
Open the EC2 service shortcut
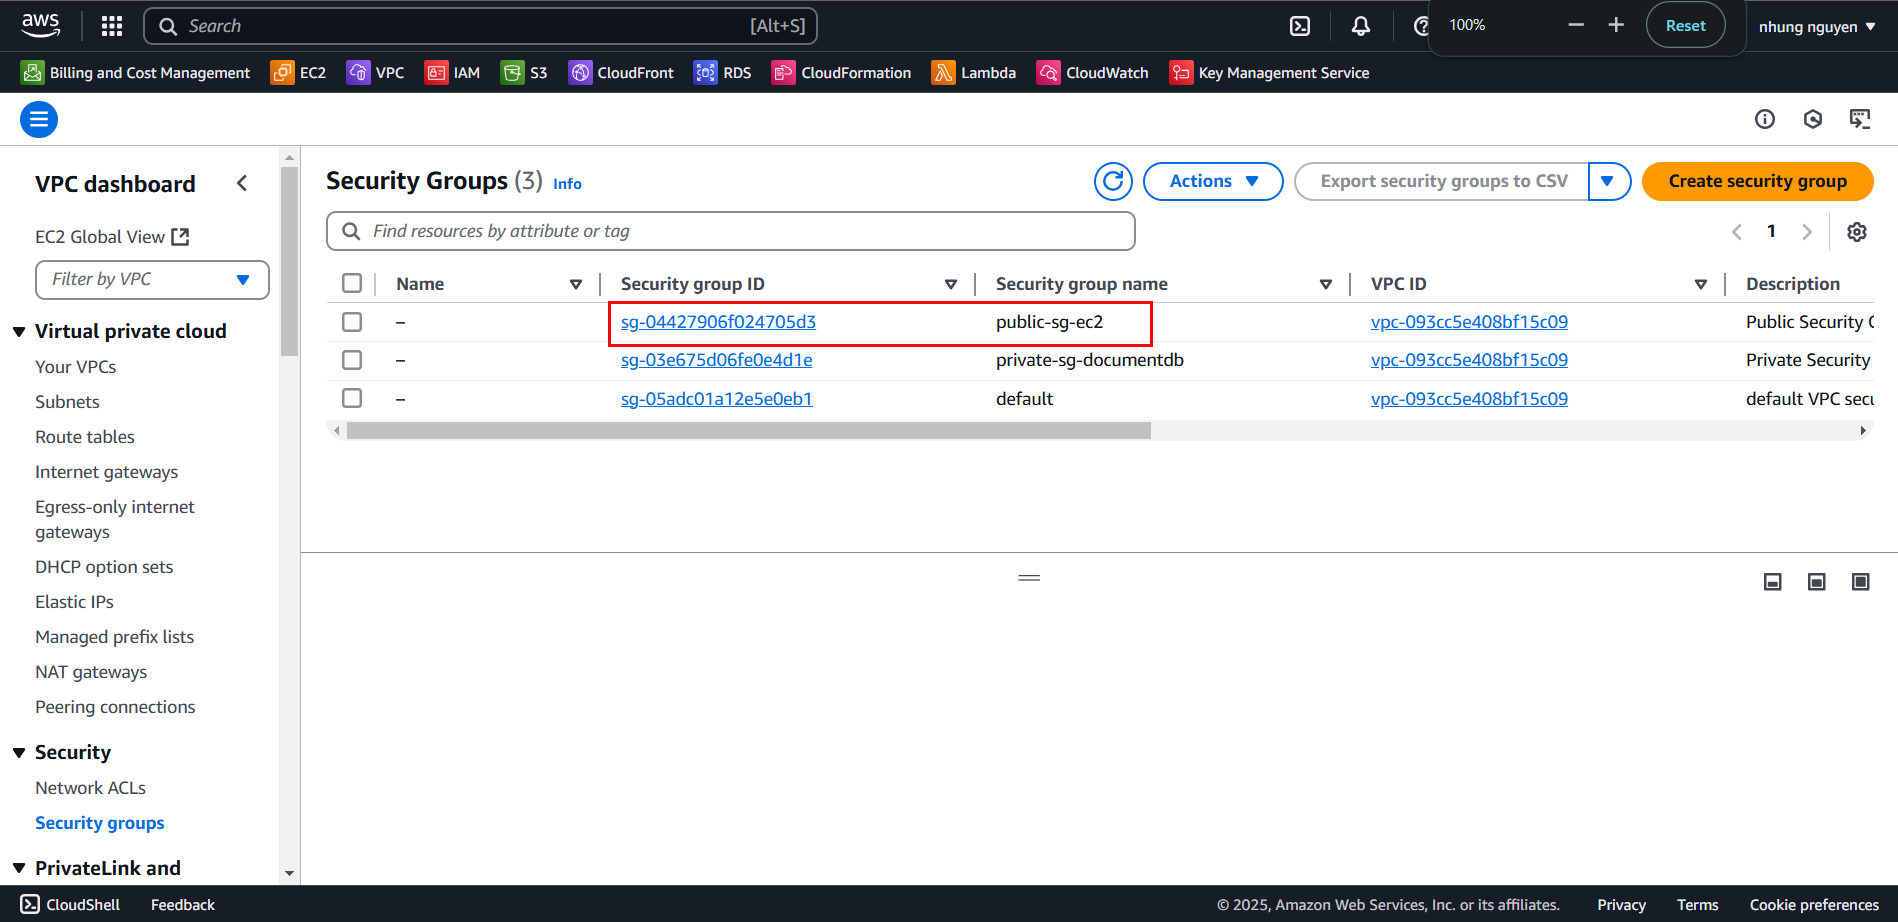click(x=299, y=73)
